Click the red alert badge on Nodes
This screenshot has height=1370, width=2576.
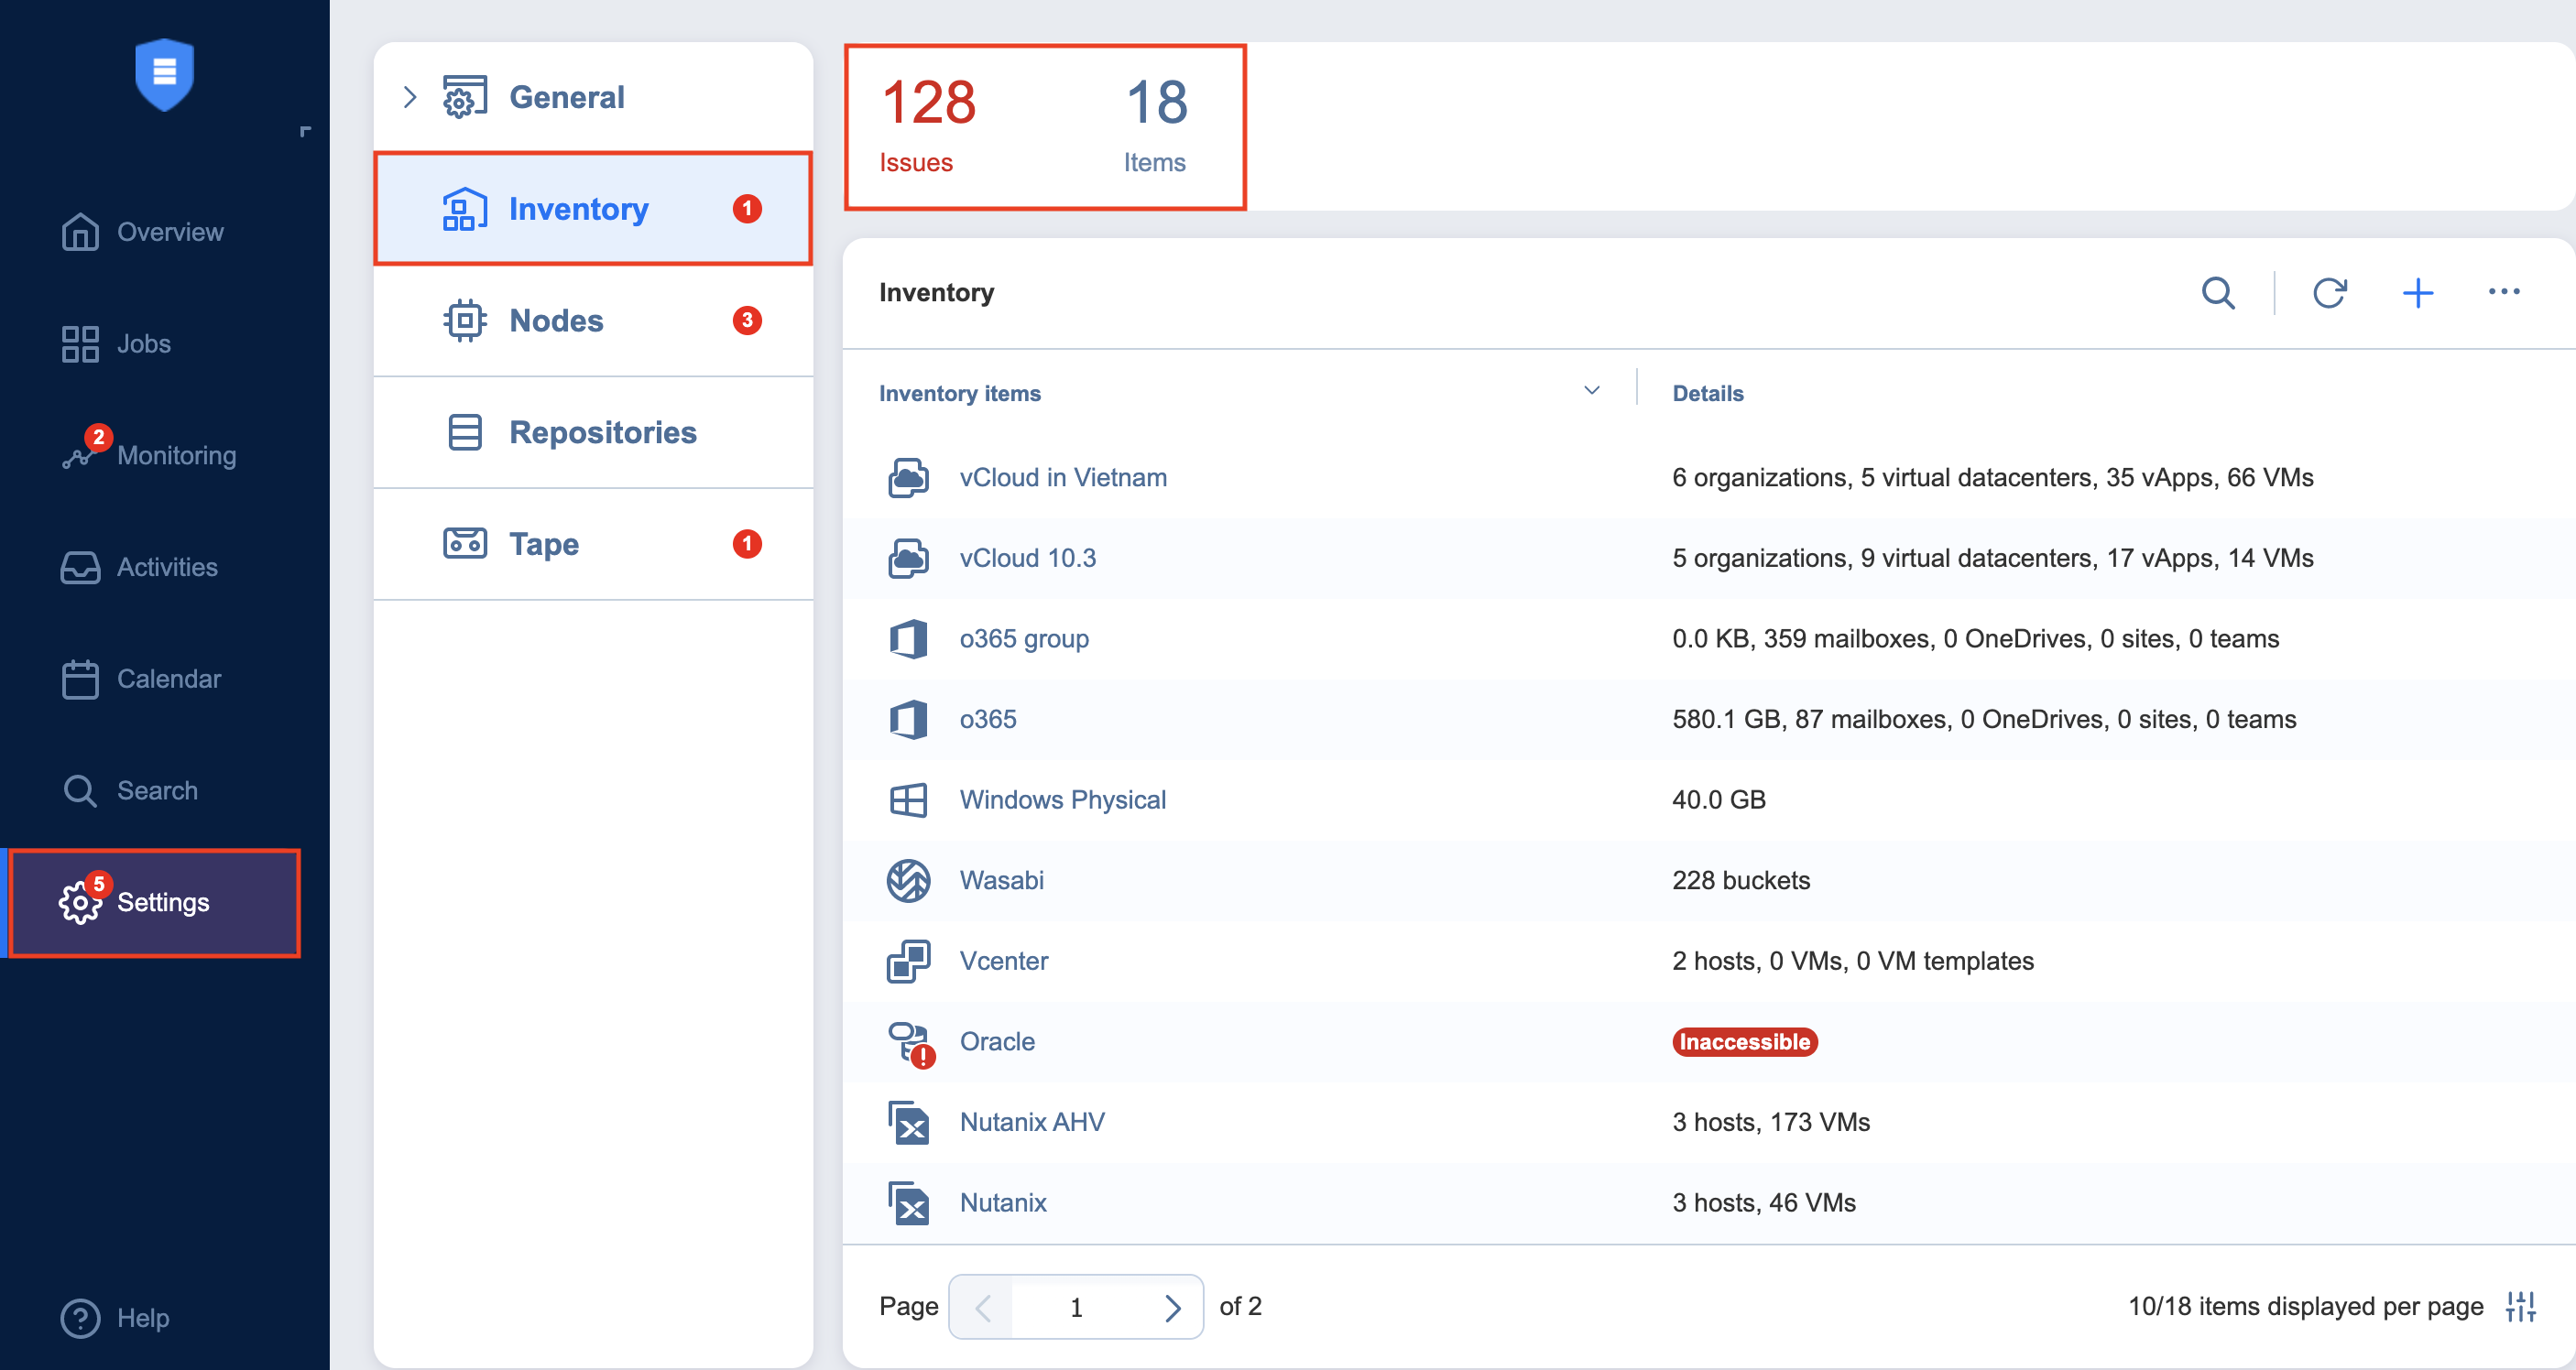coord(747,321)
